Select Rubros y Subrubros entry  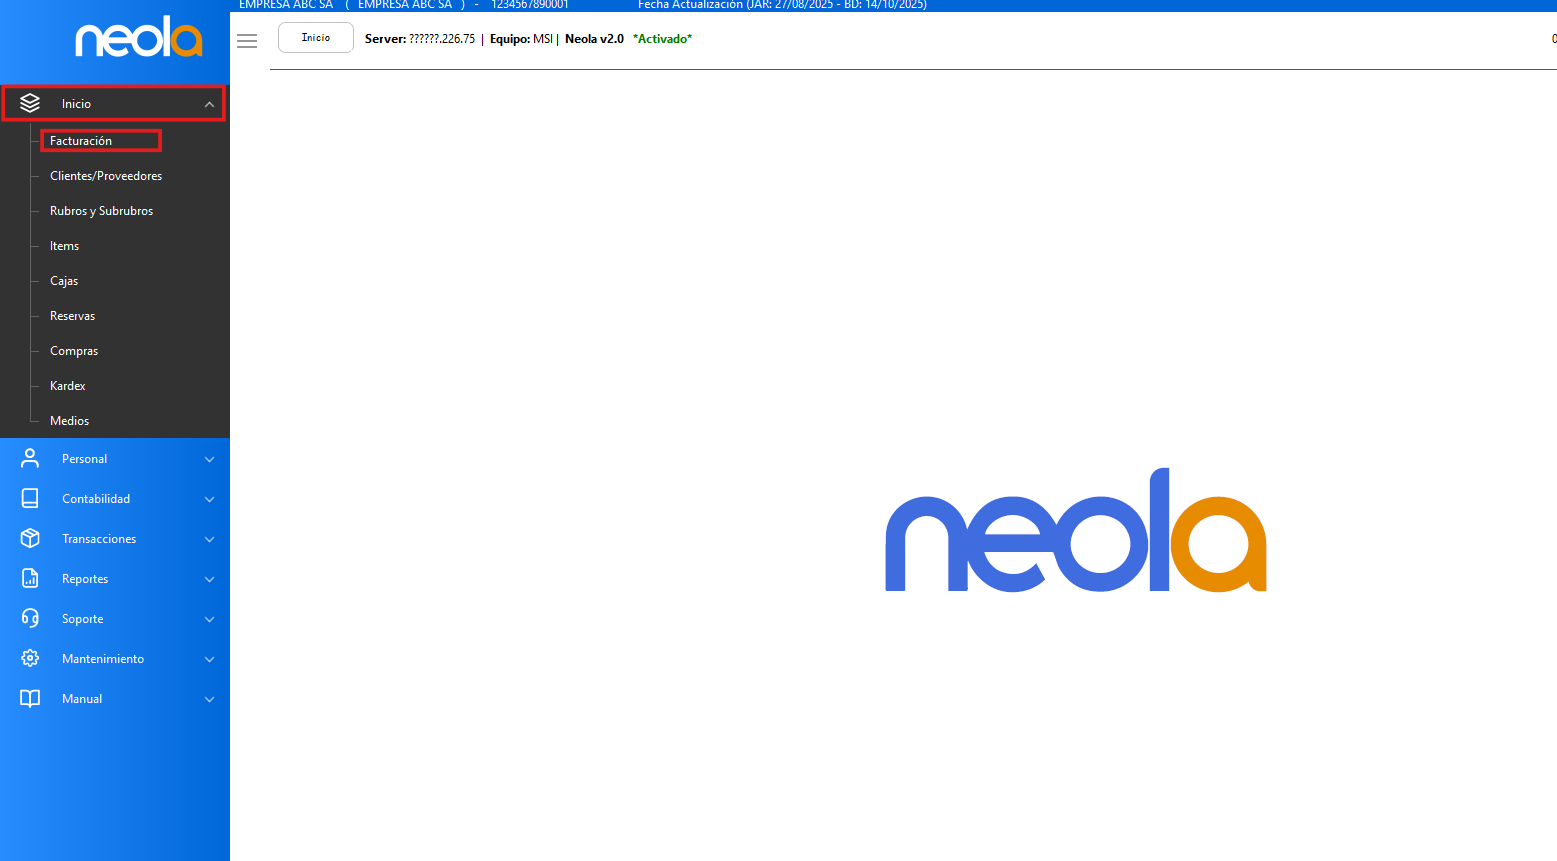101,211
